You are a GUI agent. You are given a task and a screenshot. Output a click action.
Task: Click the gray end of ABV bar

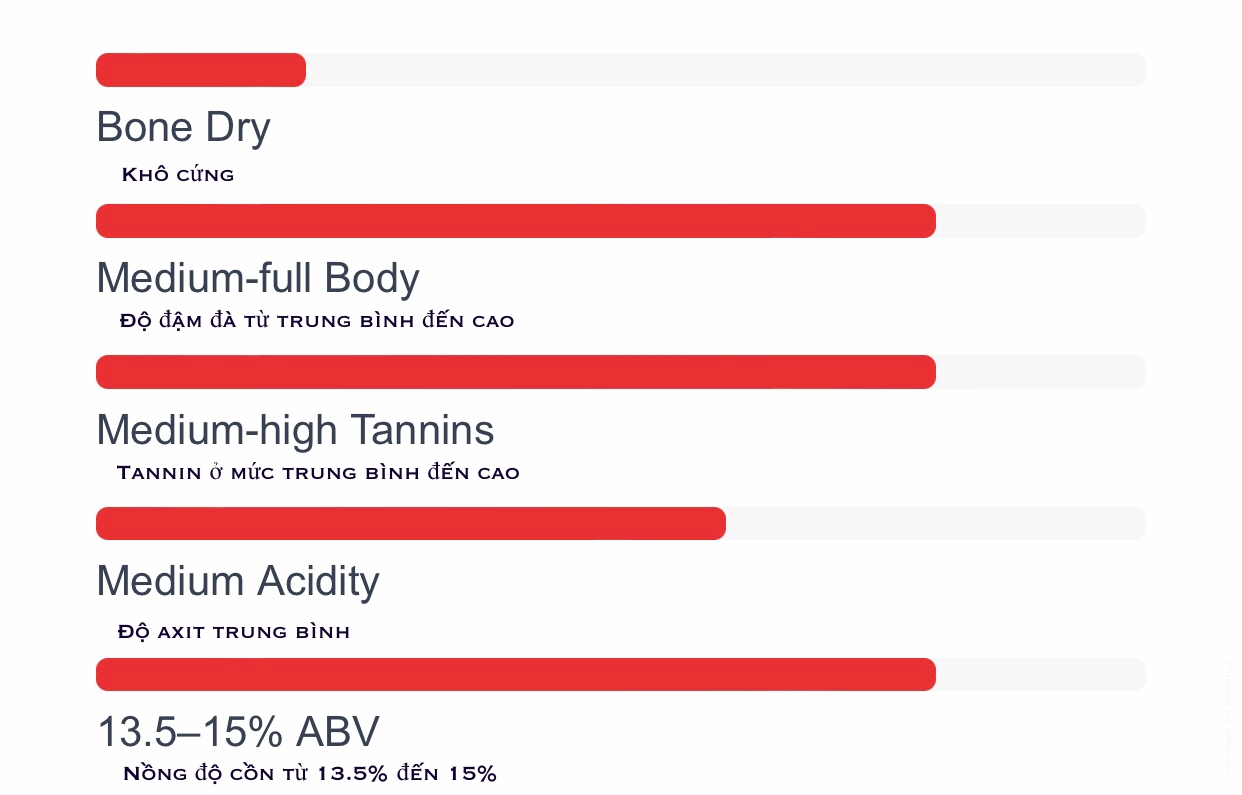(x=1040, y=674)
